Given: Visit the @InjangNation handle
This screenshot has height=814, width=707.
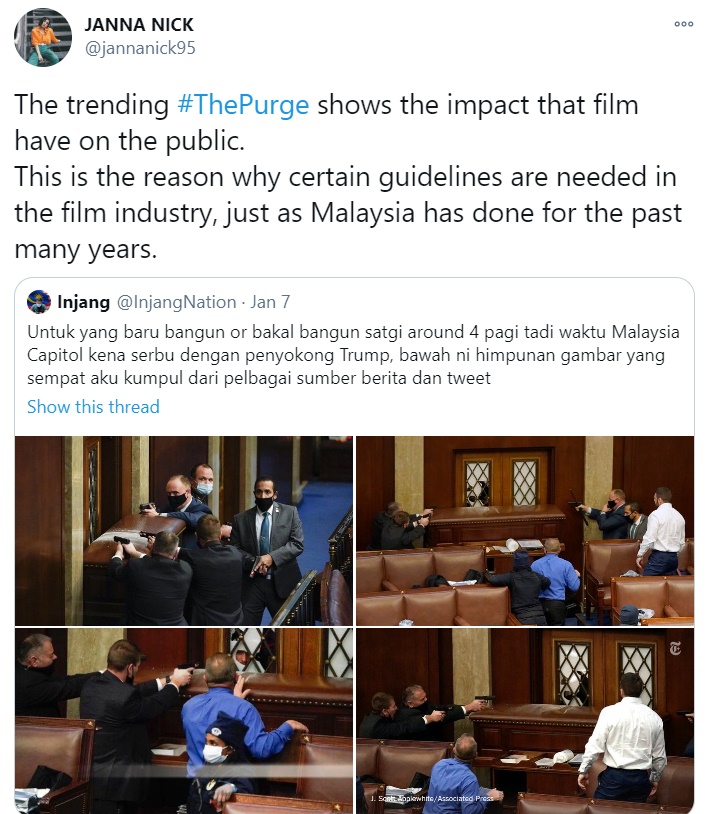Looking at the screenshot, I should tap(176, 302).
